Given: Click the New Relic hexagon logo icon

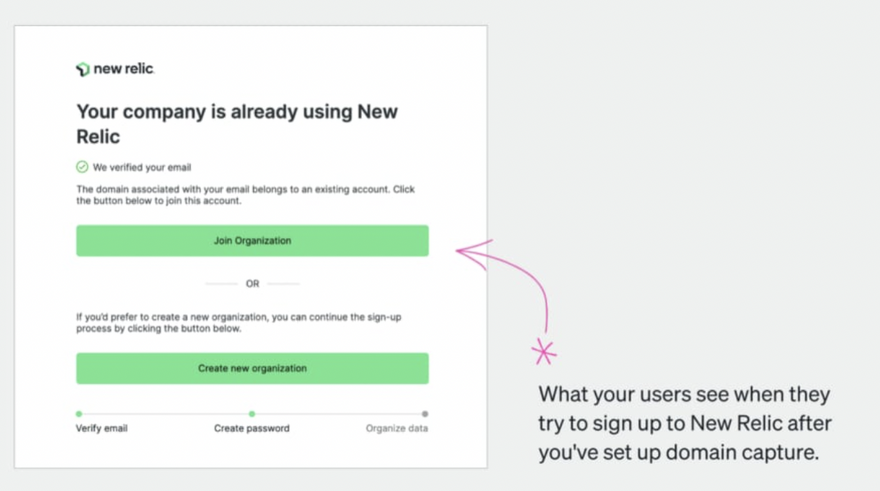Looking at the screenshot, I should pyautogui.click(x=83, y=69).
